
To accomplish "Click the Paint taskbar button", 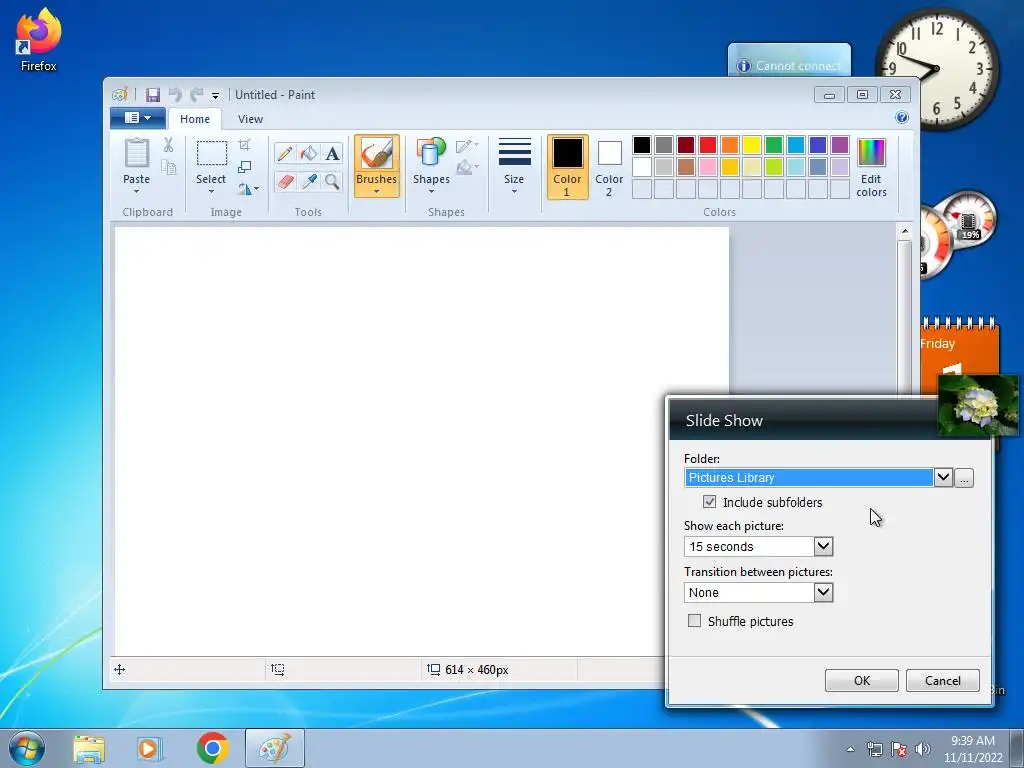I will (275, 748).
